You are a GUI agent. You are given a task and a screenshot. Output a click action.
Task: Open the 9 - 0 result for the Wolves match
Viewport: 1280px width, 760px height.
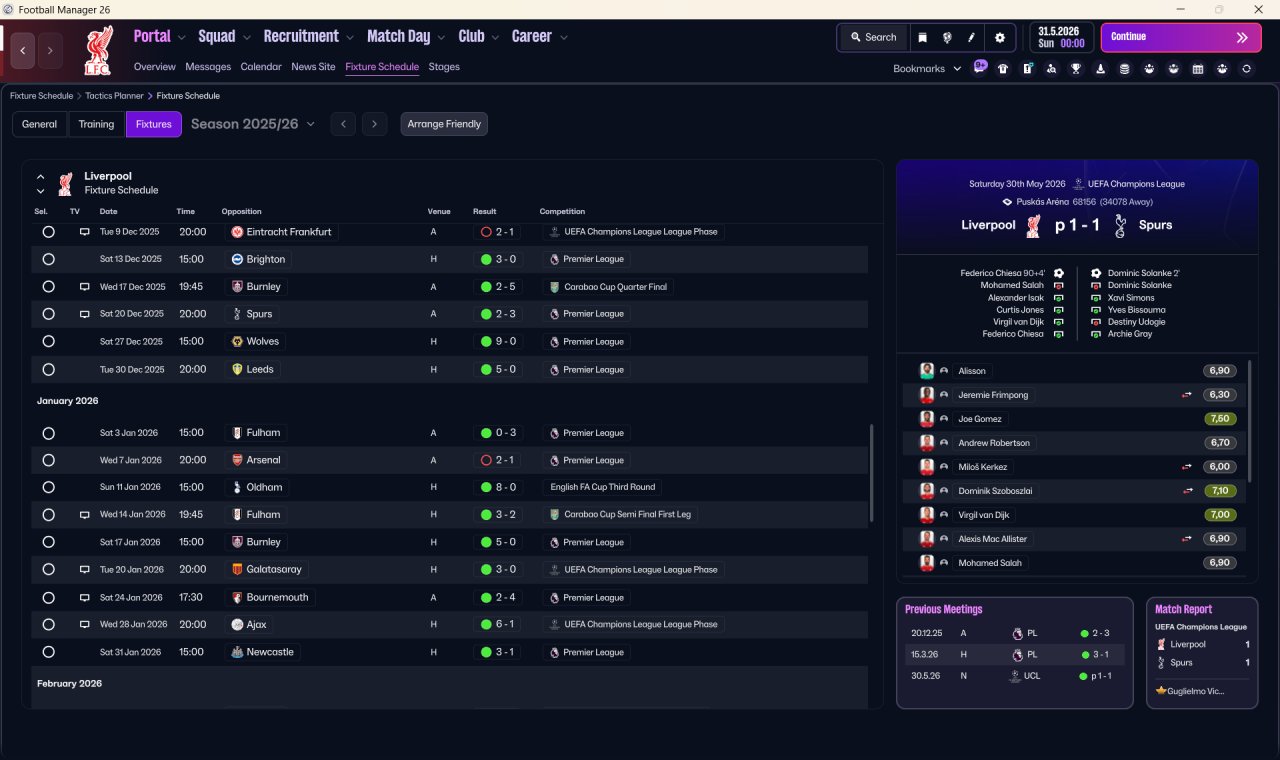(499, 342)
